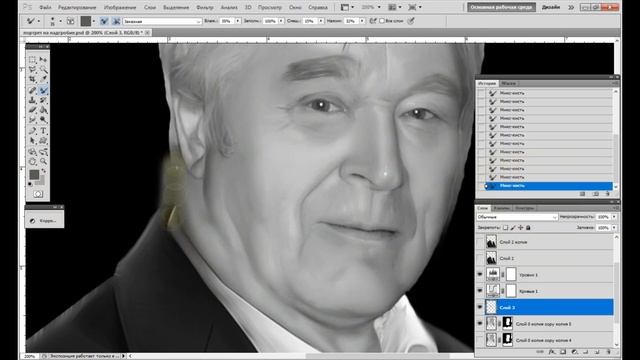Select the Zoom magnifier tool
This screenshot has width=640, height=360.
point(43,162)
